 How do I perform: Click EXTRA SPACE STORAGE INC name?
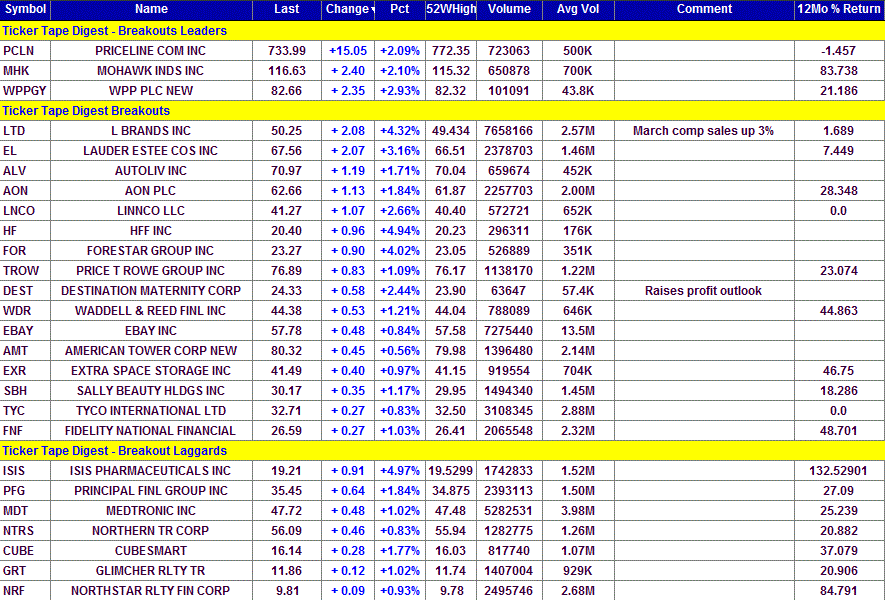coord(151,371)
